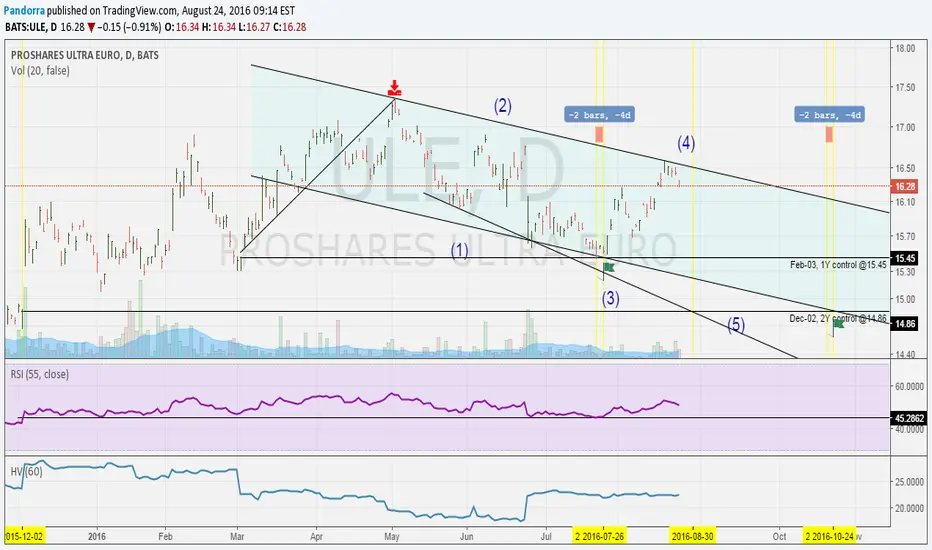Click the 14.86 price axis label
Image resolution: width=932 pixels, height=550 pixels.
click(905, 323)
